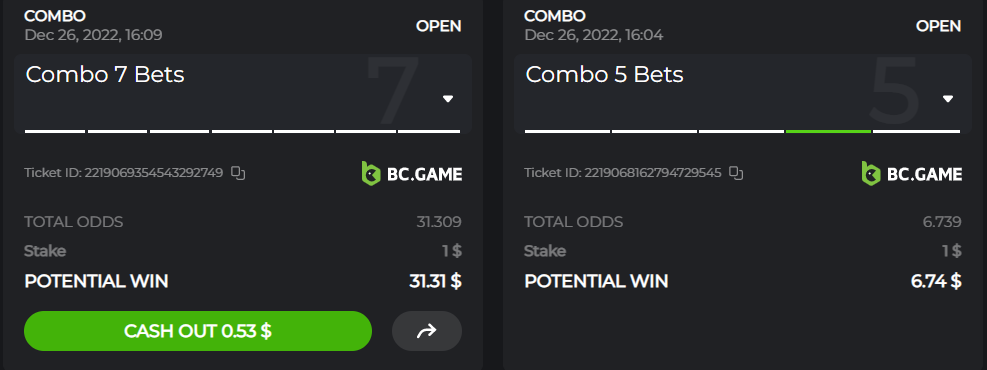
Task: Share the Combo 7 Bets ticket
Action: [x=427, y=331]
